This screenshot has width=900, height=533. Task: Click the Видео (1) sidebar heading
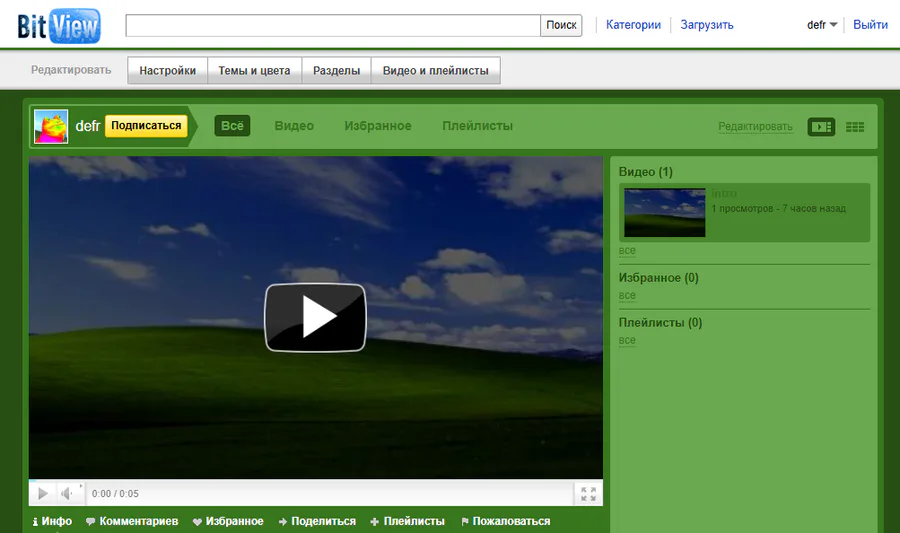[x=646, y=172]
